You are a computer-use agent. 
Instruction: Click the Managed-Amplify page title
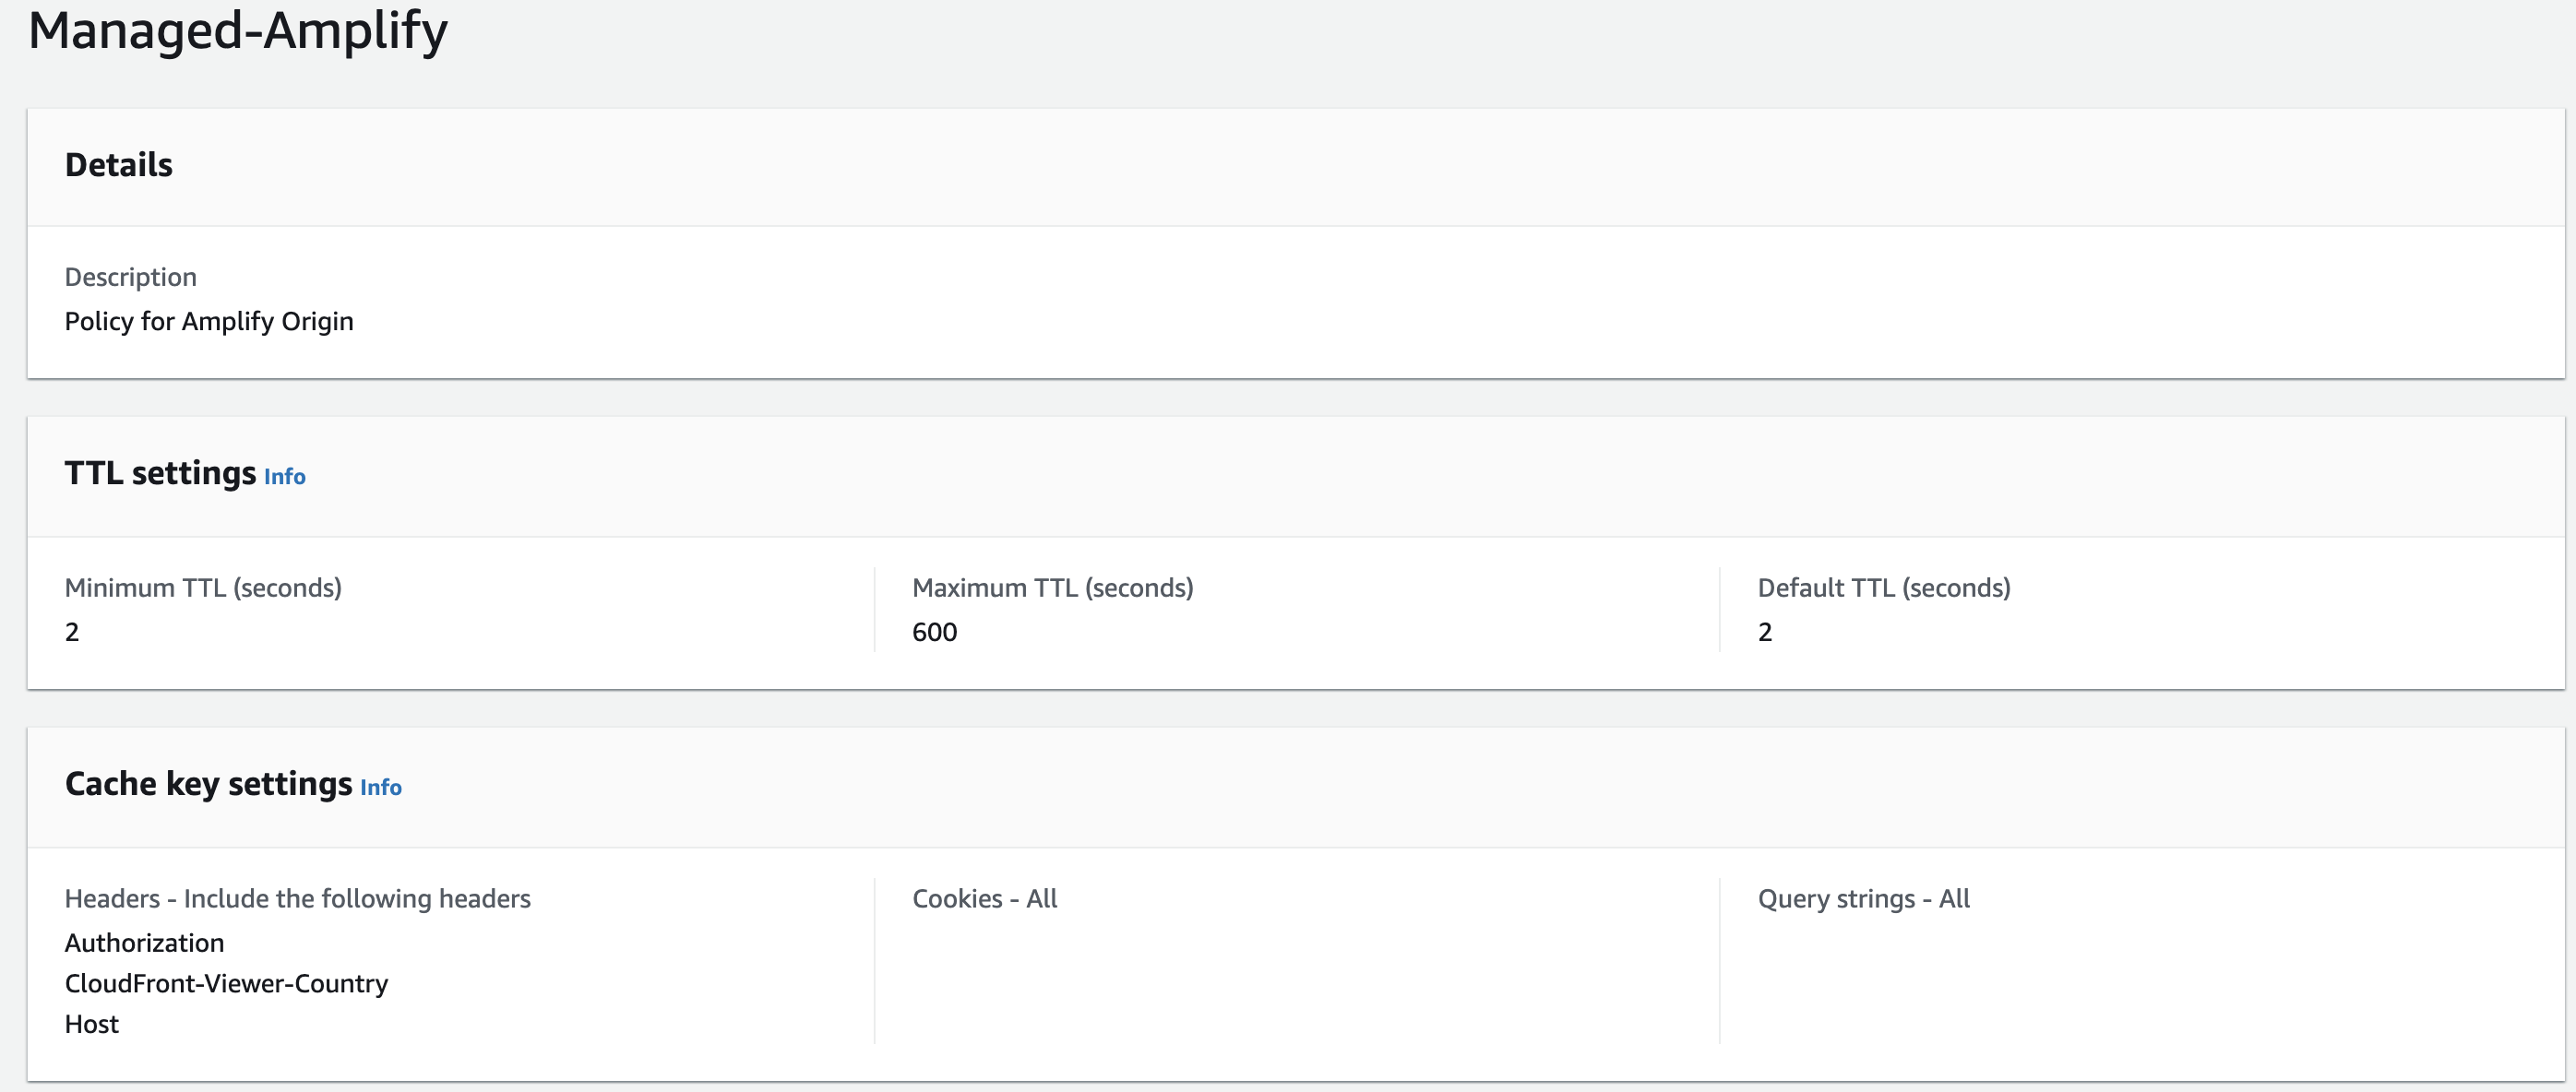point(238,30)
